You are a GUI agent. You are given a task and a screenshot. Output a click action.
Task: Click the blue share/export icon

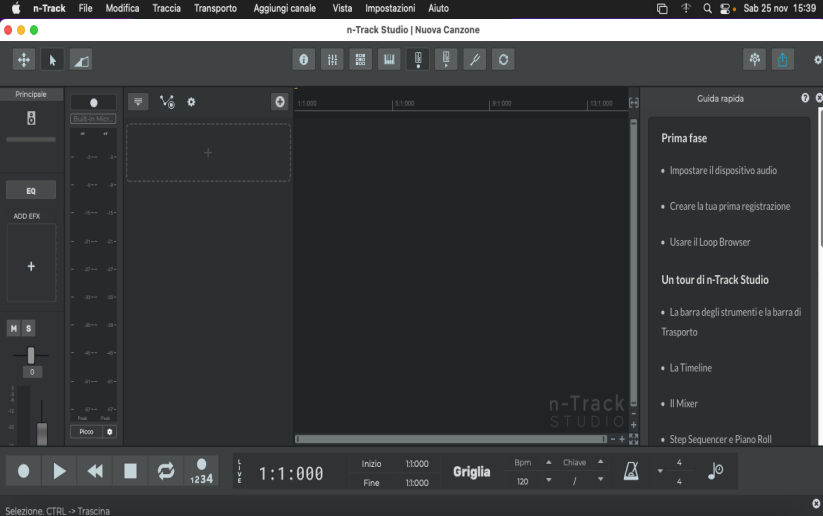tap(783, 59)
